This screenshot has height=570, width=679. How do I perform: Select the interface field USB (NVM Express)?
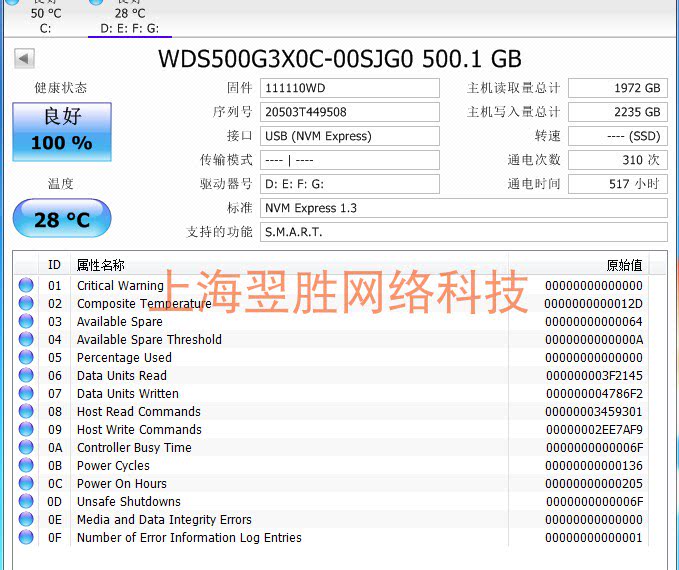click(349, 136)
